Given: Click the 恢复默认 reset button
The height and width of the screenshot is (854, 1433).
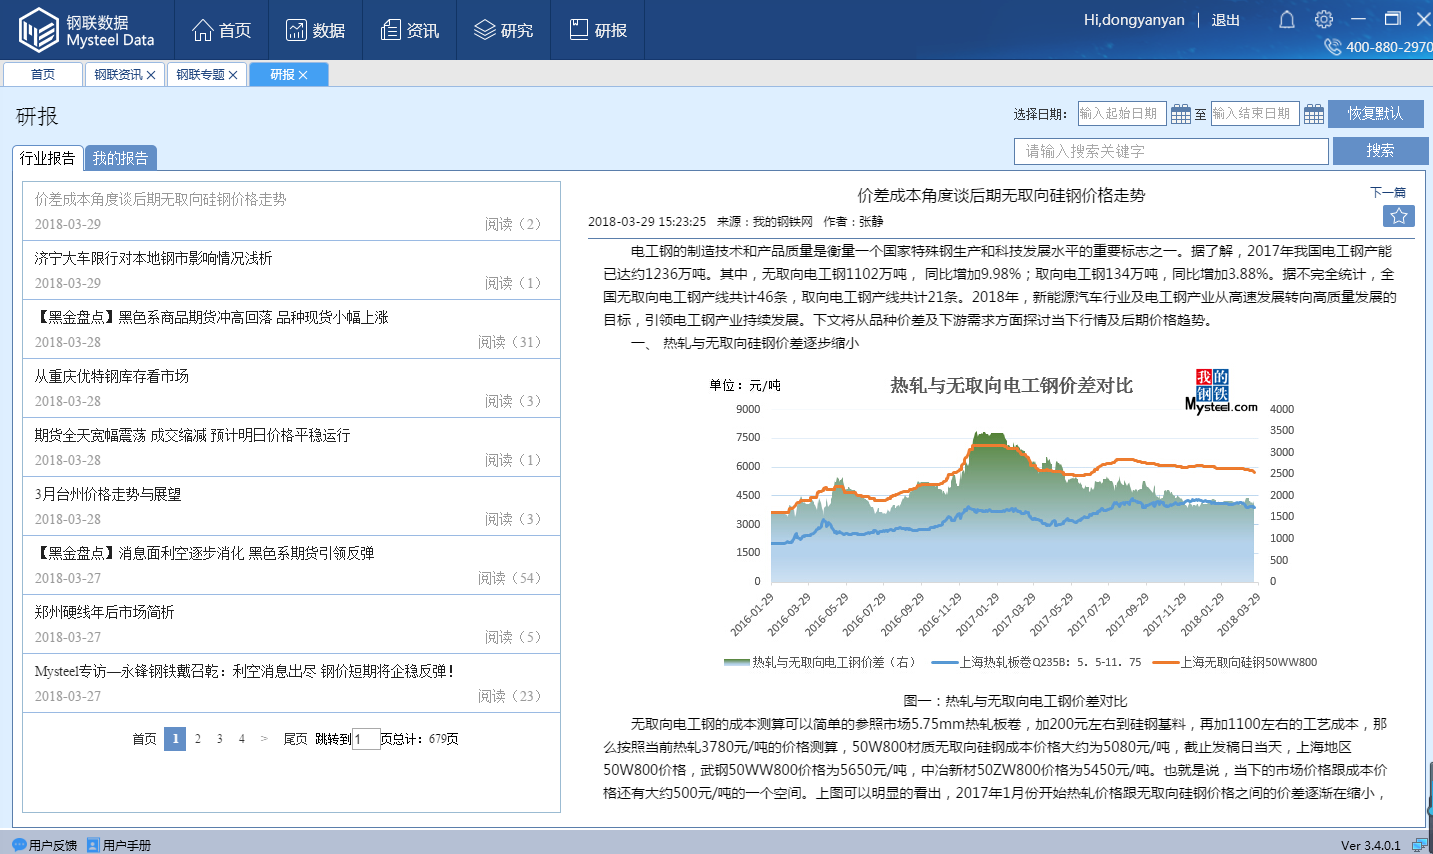Looking at the screenshot, I should pyautogui.click(x=1375, y=114).
